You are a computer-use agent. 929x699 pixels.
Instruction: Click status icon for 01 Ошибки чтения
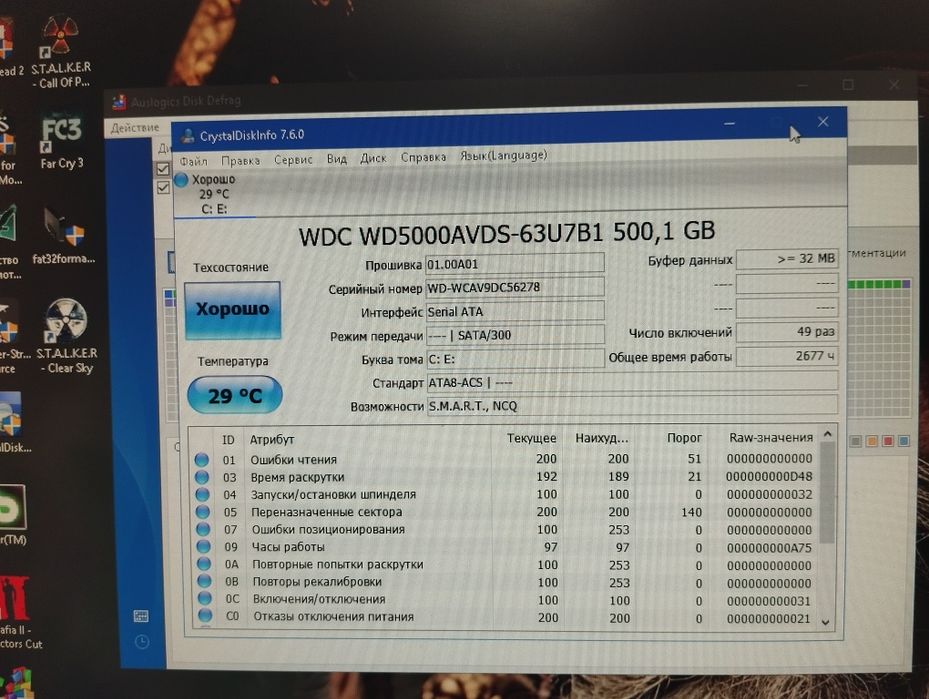coord(201,459)
